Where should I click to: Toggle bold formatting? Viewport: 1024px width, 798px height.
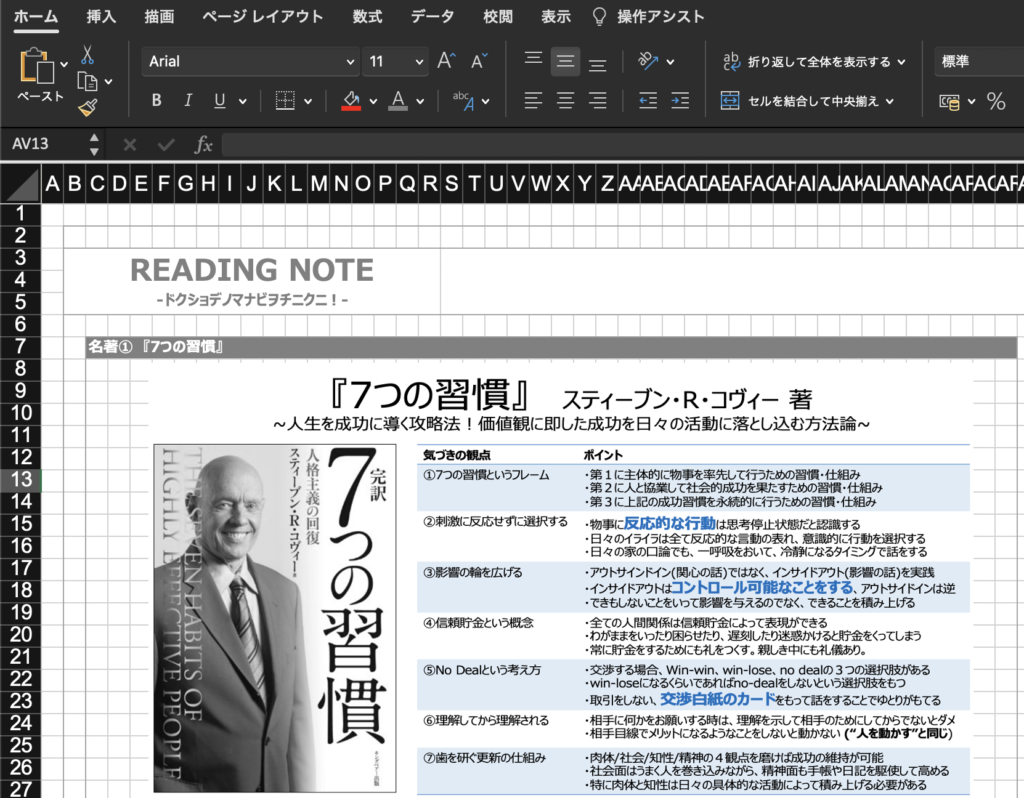(x=156, y=101)
